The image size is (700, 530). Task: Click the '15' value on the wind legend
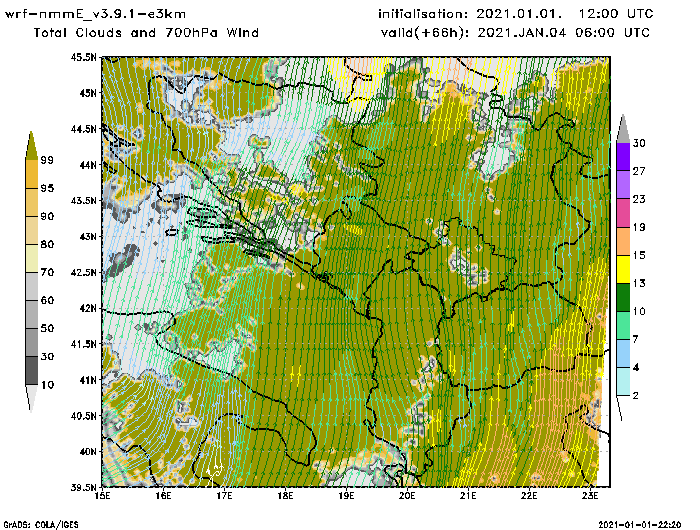pyautogui.click(x=639, y=255)
